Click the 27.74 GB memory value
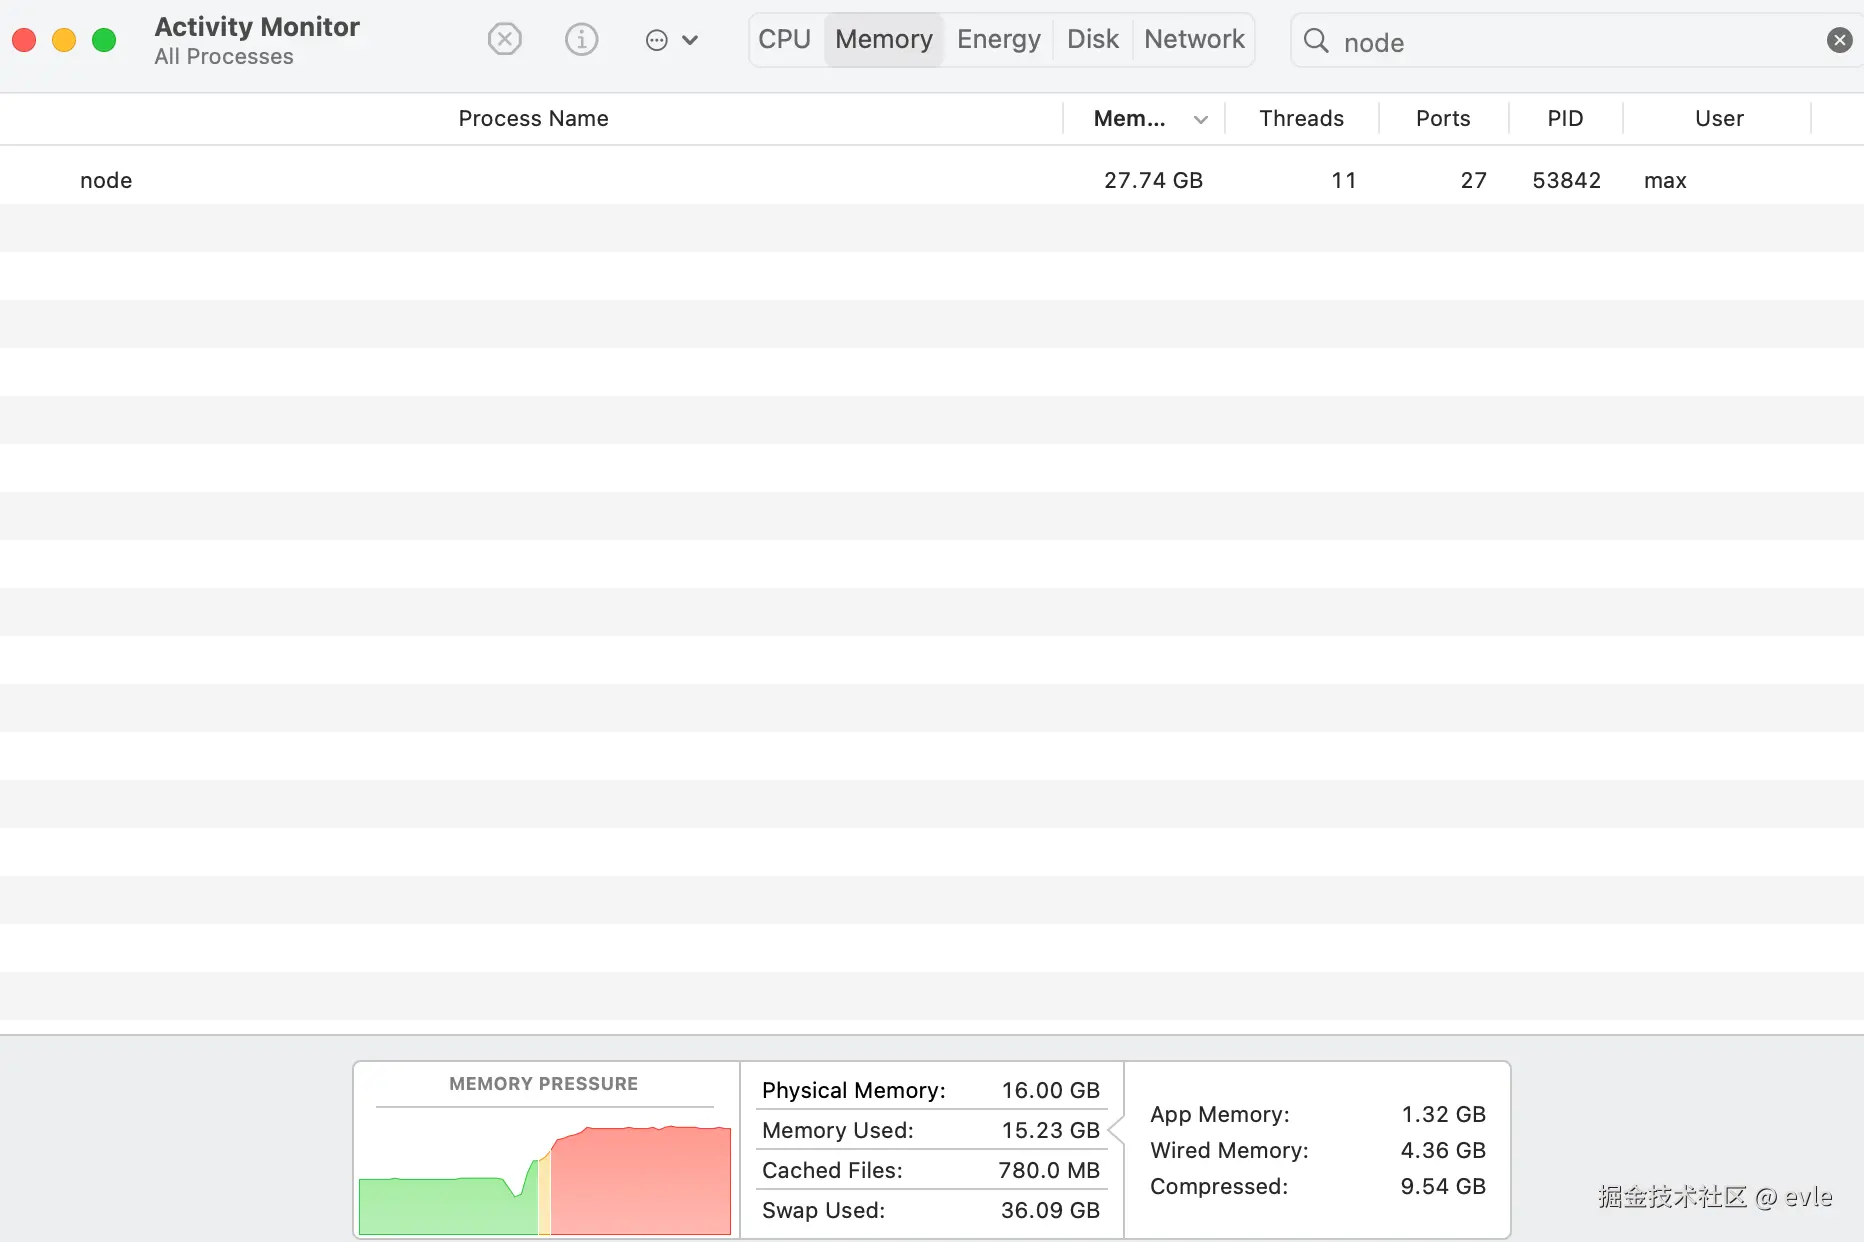 [1153, 181]
